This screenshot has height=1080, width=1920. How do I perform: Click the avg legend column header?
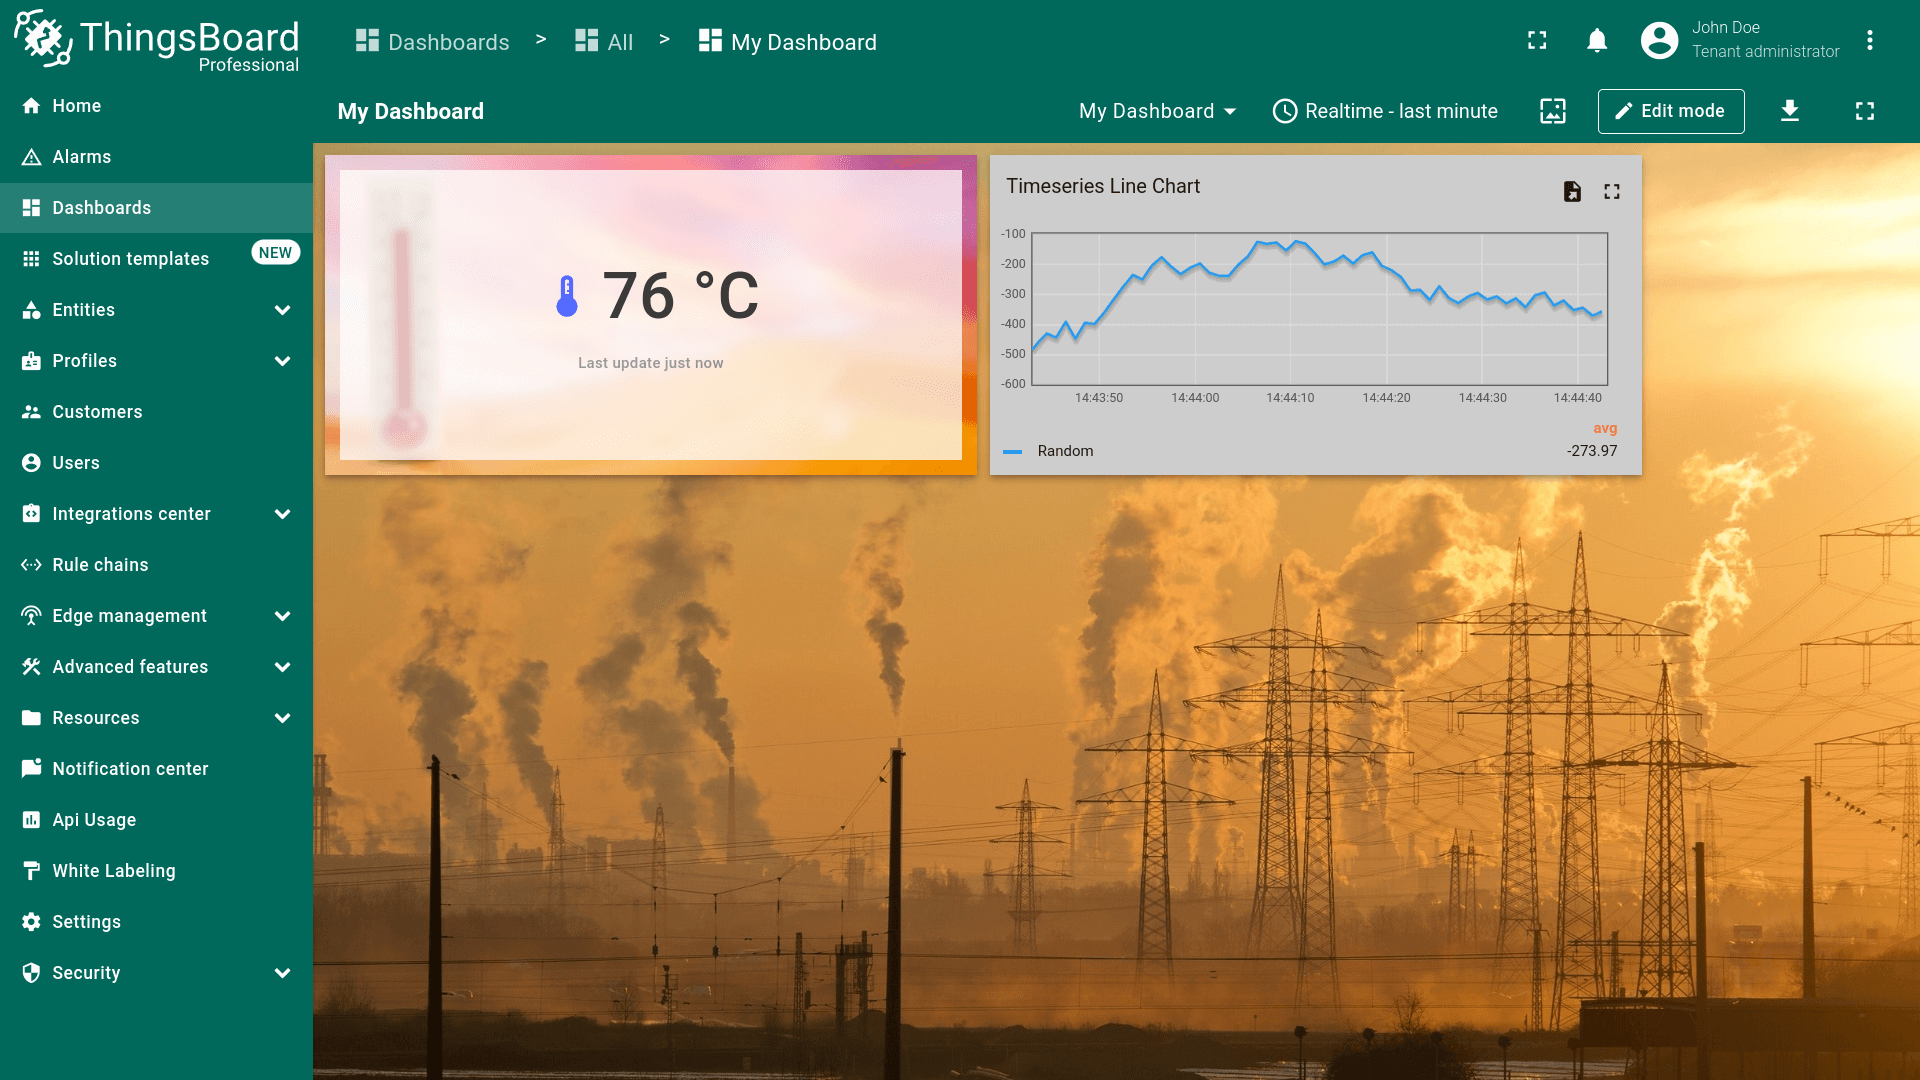pos(1605,428)
